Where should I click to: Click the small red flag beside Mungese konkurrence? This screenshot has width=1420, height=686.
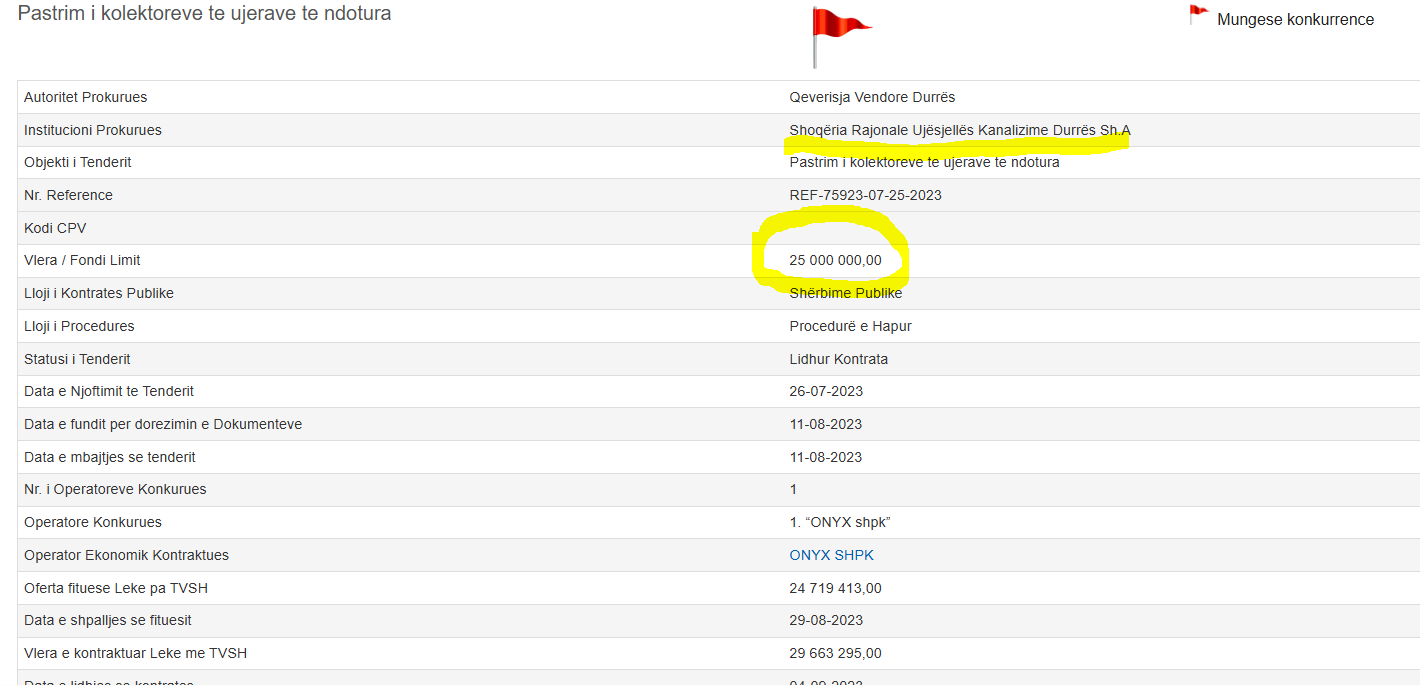pyautogui.click(x=1198, y=16)
